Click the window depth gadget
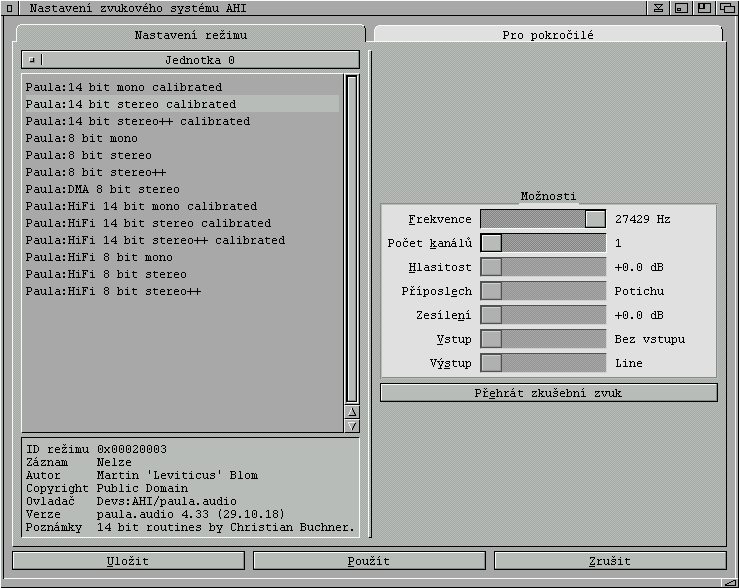 click(x=727, y=8)
